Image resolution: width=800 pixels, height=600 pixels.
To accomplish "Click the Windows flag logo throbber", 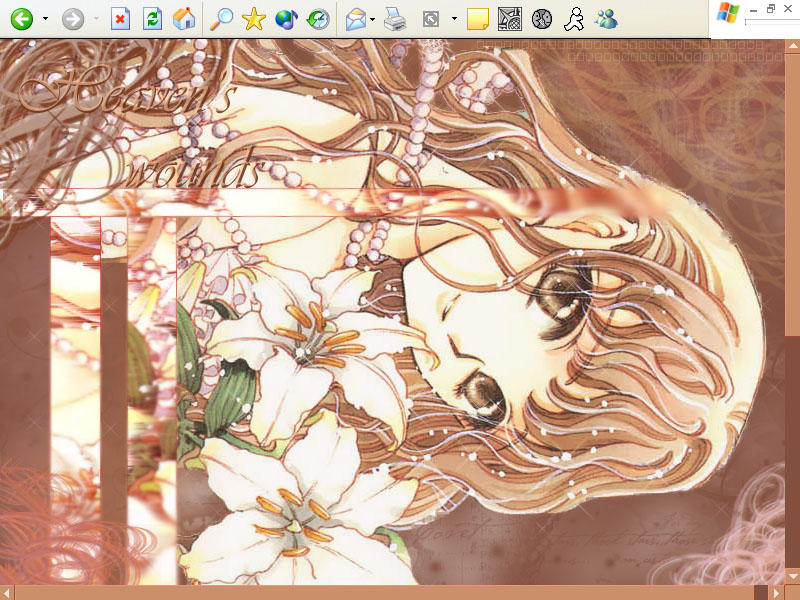I will pos(728,12).
